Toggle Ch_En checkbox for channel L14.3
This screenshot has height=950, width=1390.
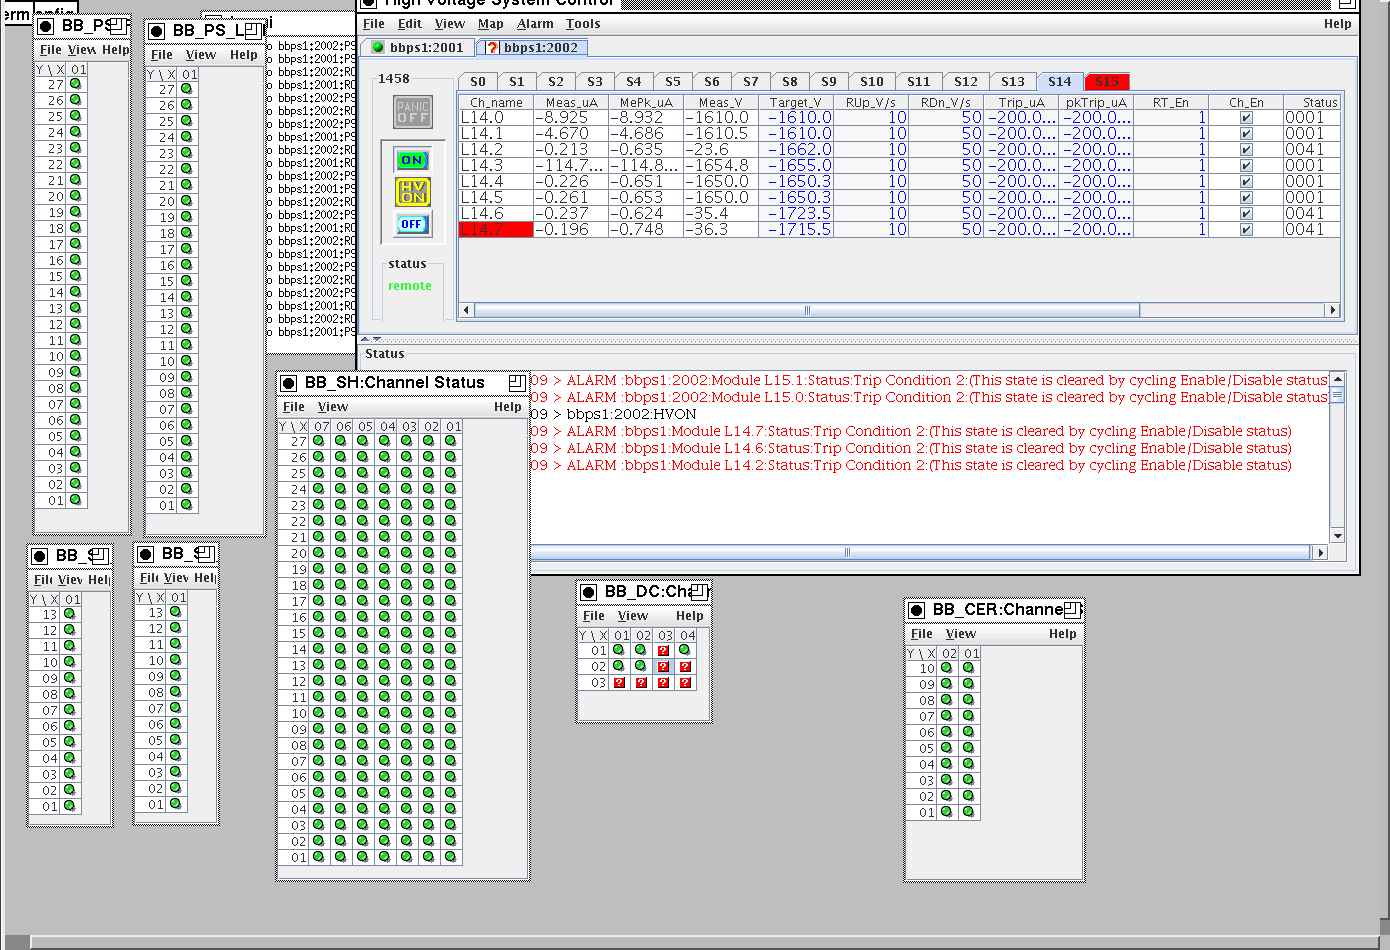(x=1246, y=165)
